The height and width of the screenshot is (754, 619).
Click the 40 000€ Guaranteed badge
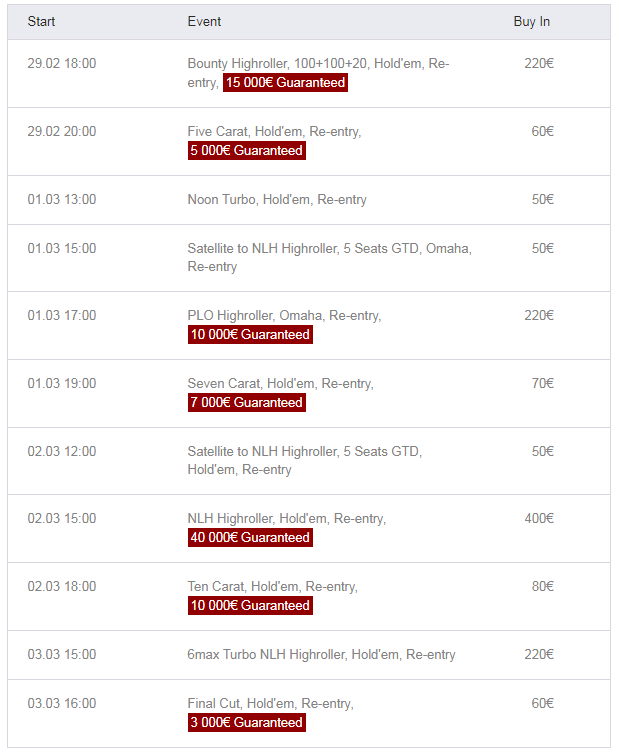click(250, 538)
